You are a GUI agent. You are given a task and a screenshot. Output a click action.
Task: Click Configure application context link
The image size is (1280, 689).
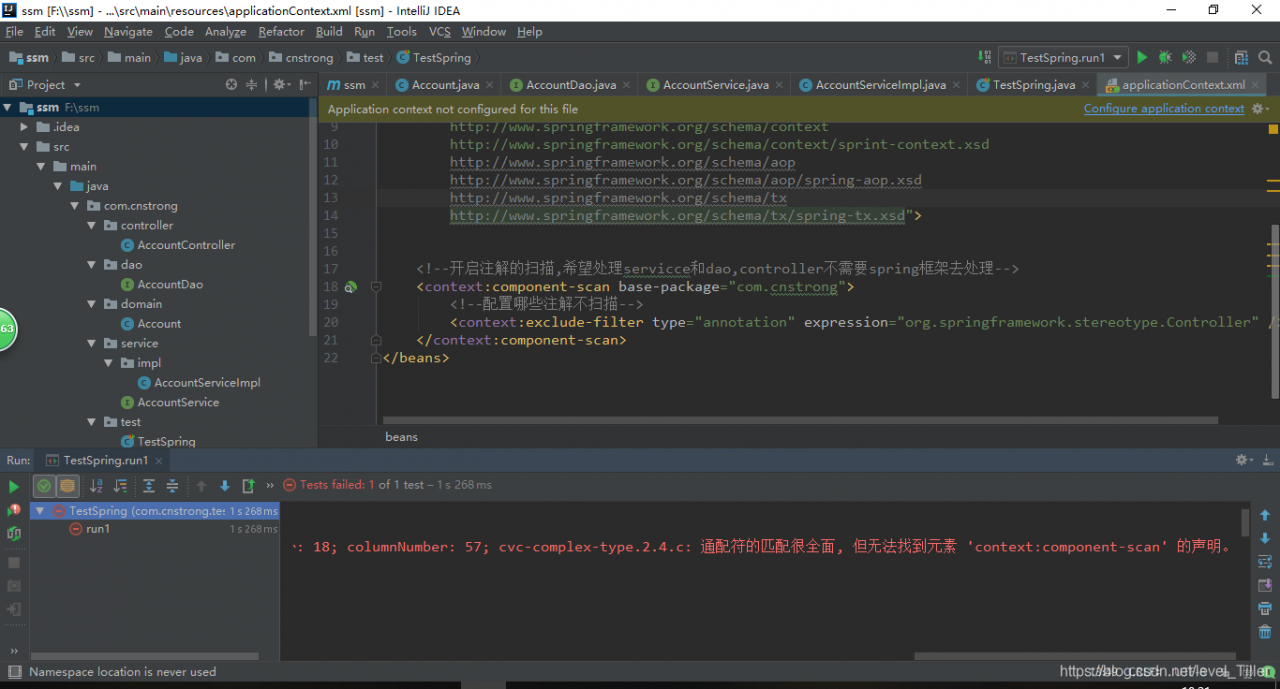point(1164,108)
